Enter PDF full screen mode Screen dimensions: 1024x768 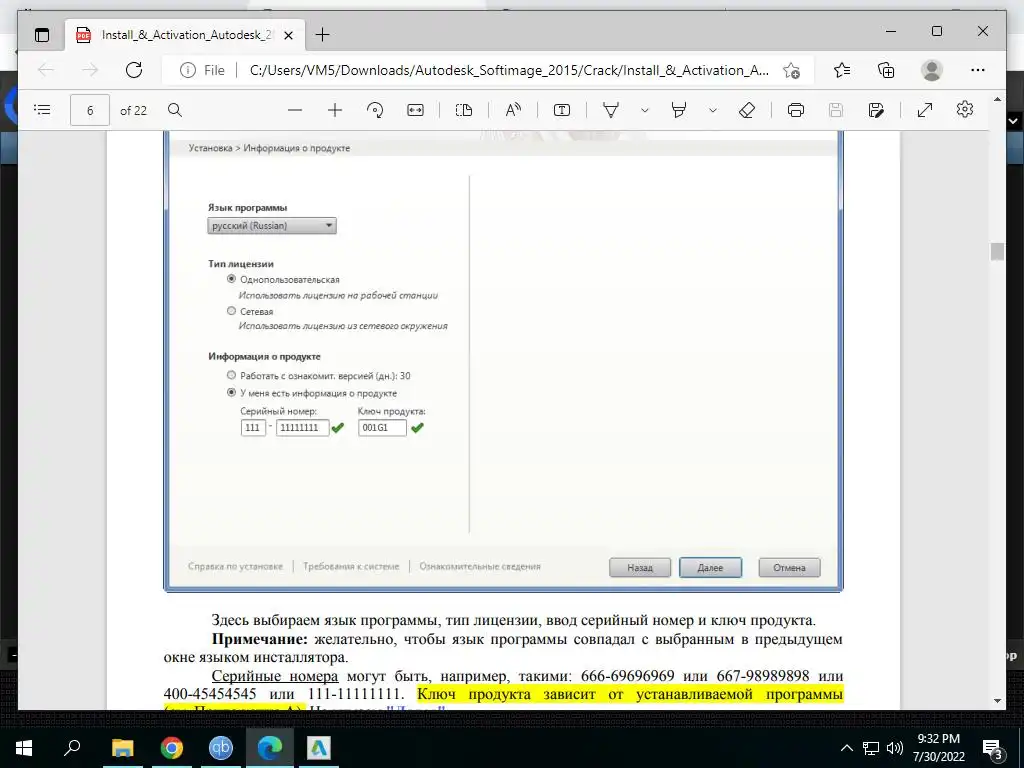925,110
